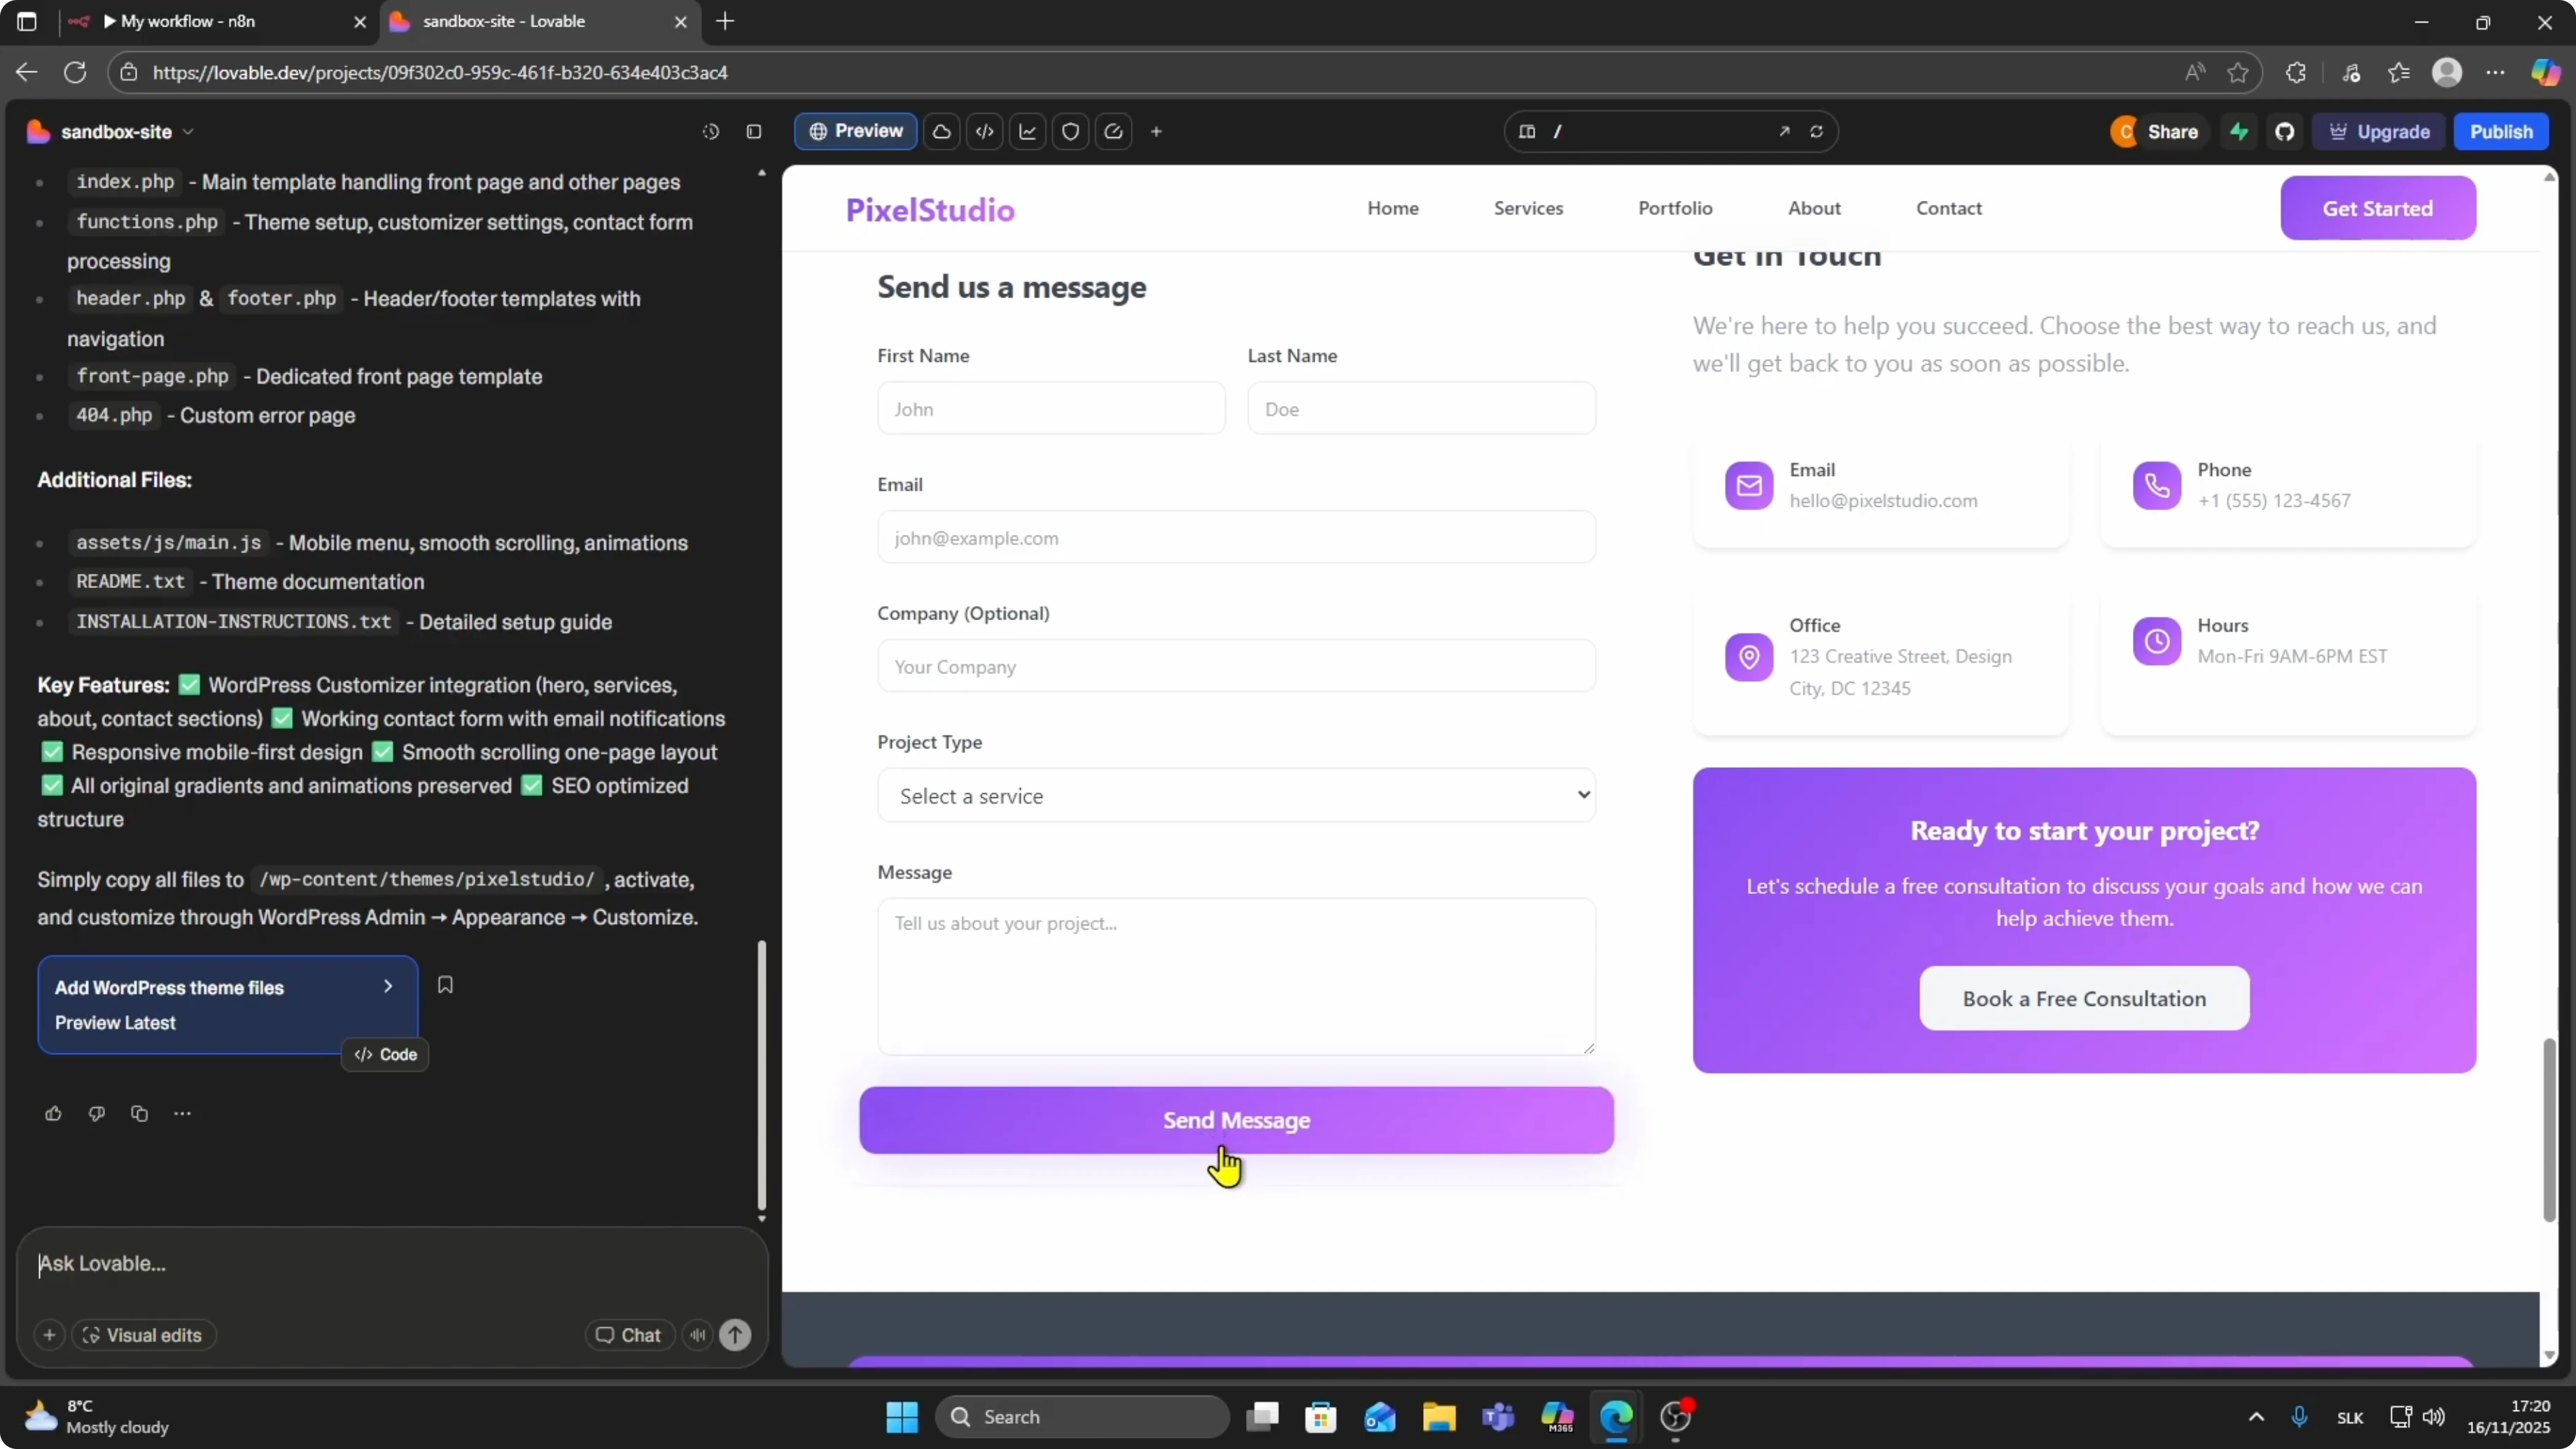Reload the browser page
The width and height of the screenshot is (2576, 1449).
tap(75, 72)
